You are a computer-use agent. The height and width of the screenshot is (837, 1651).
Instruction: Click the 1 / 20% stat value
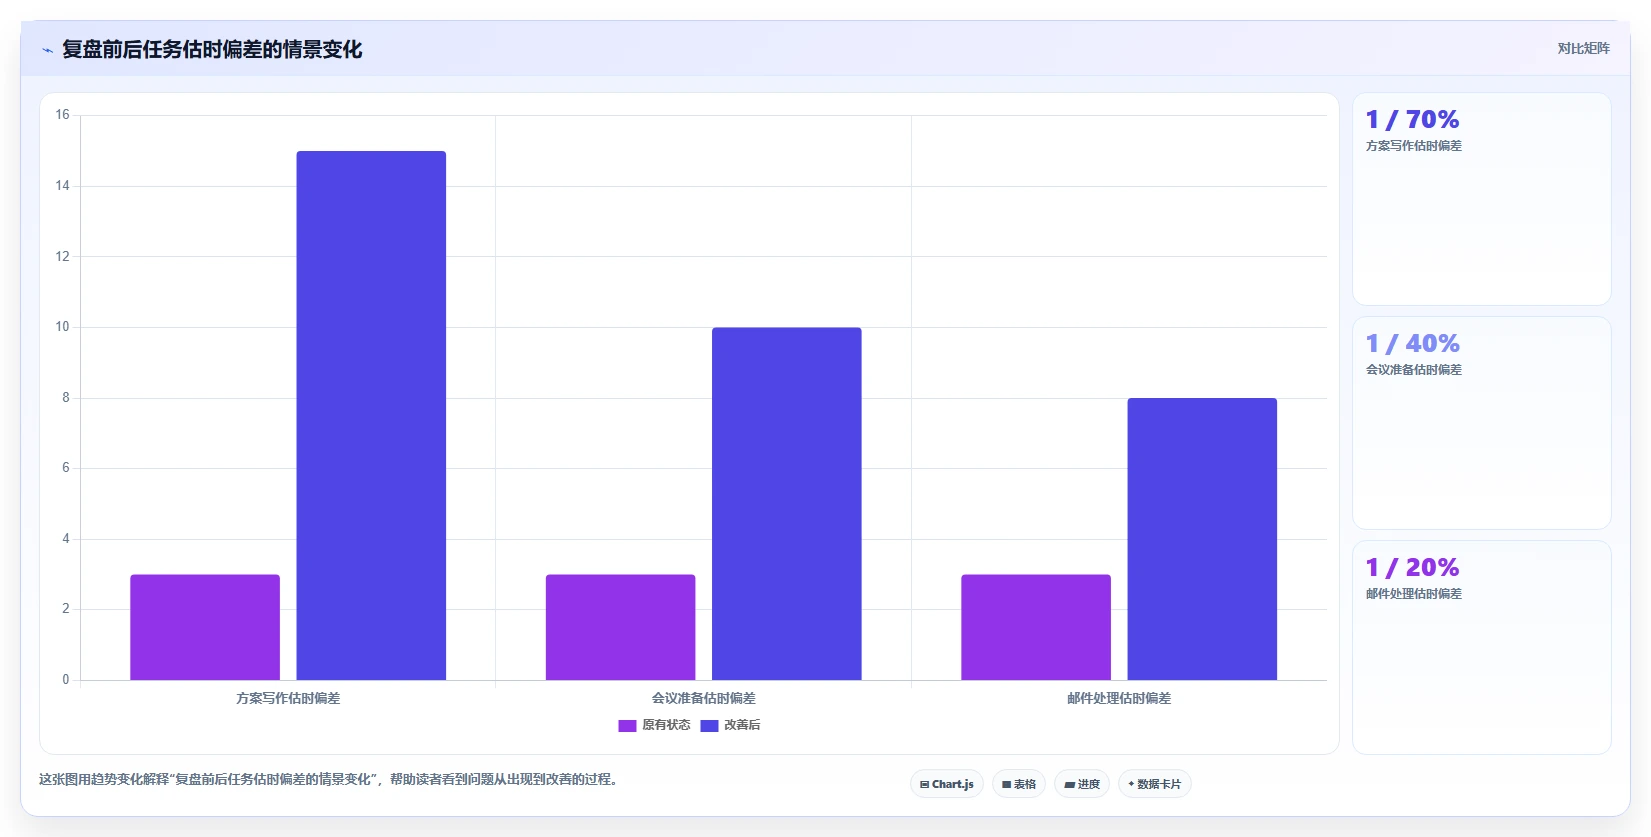pos(1412,568)
